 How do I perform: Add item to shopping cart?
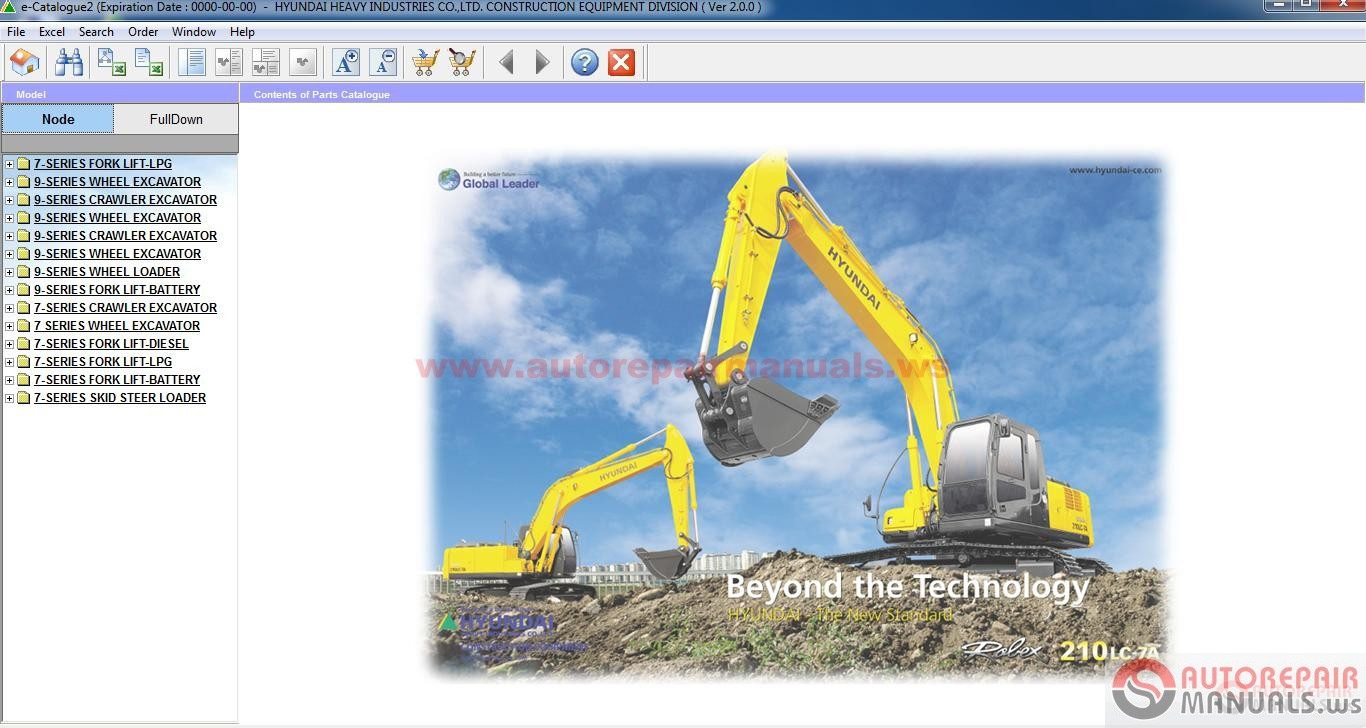point(425,62)
